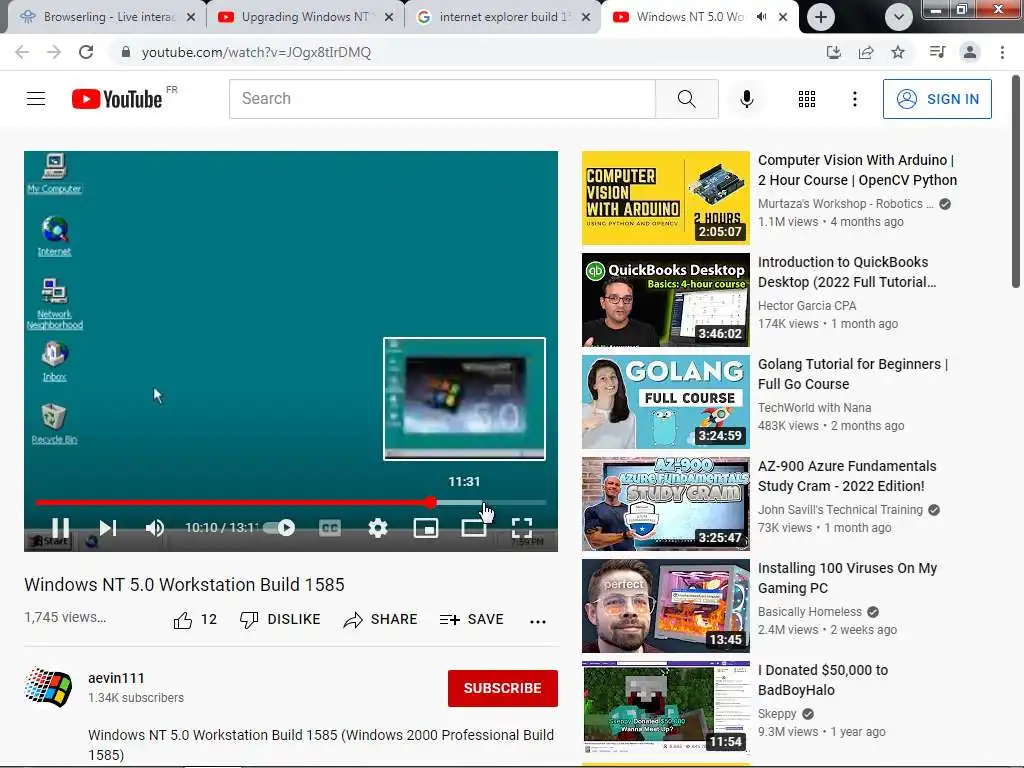Click the magnifier search button
This screenshot has width=1024, height=768.
tap(686, 99)
